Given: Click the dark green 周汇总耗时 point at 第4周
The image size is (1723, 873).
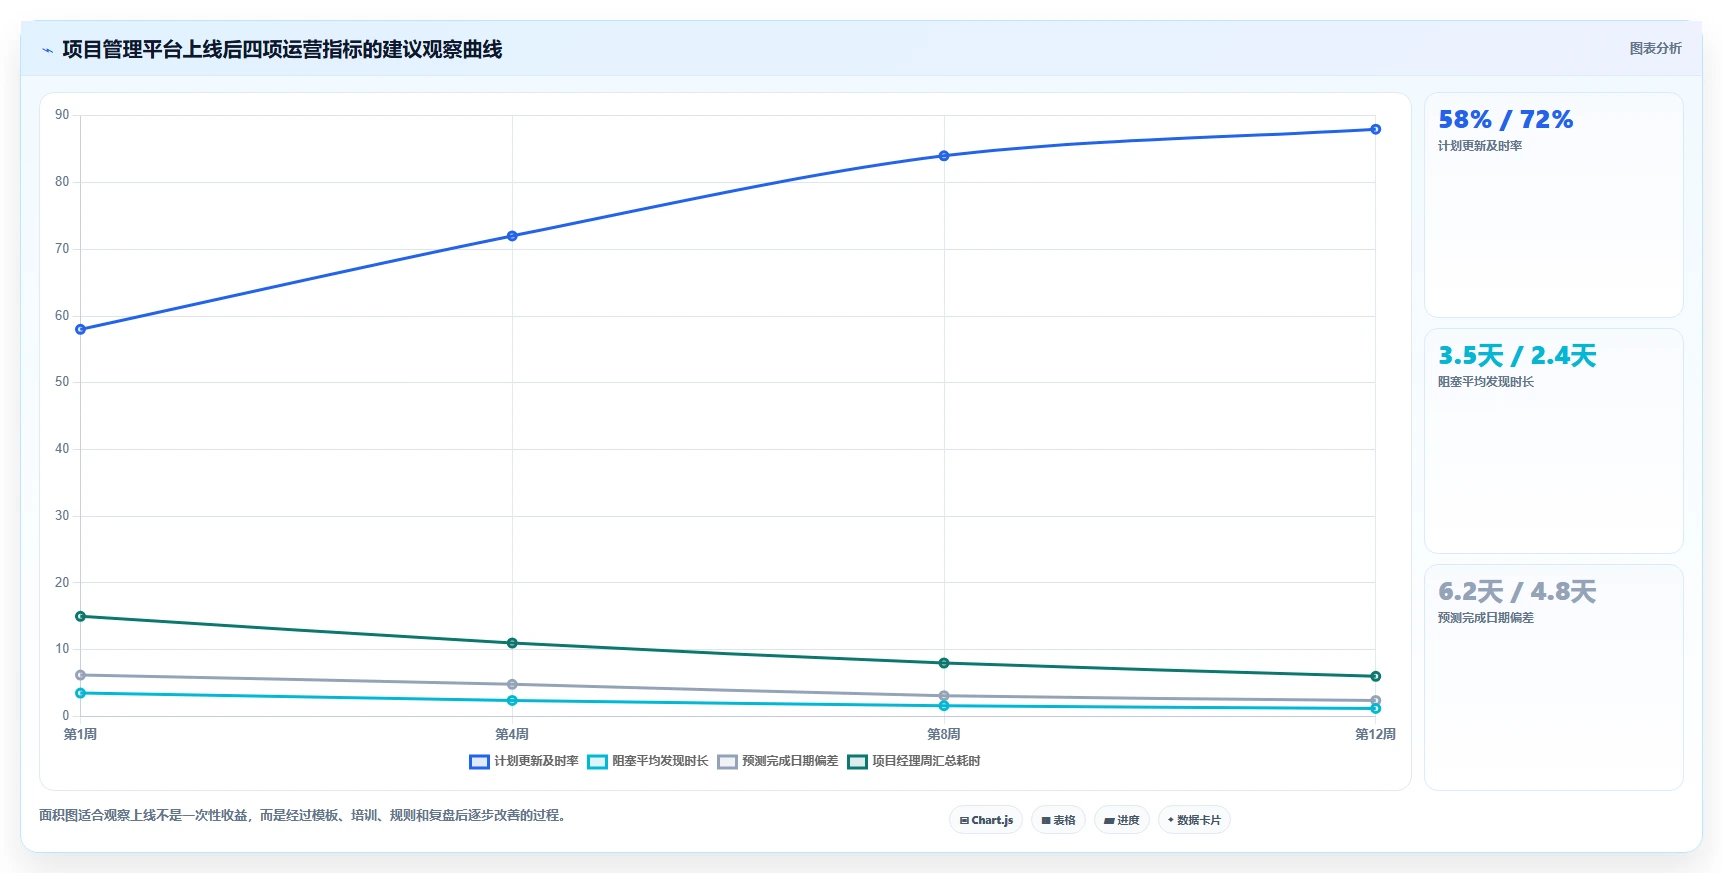Looking at the screenshot, I should [x=512, y=643].
